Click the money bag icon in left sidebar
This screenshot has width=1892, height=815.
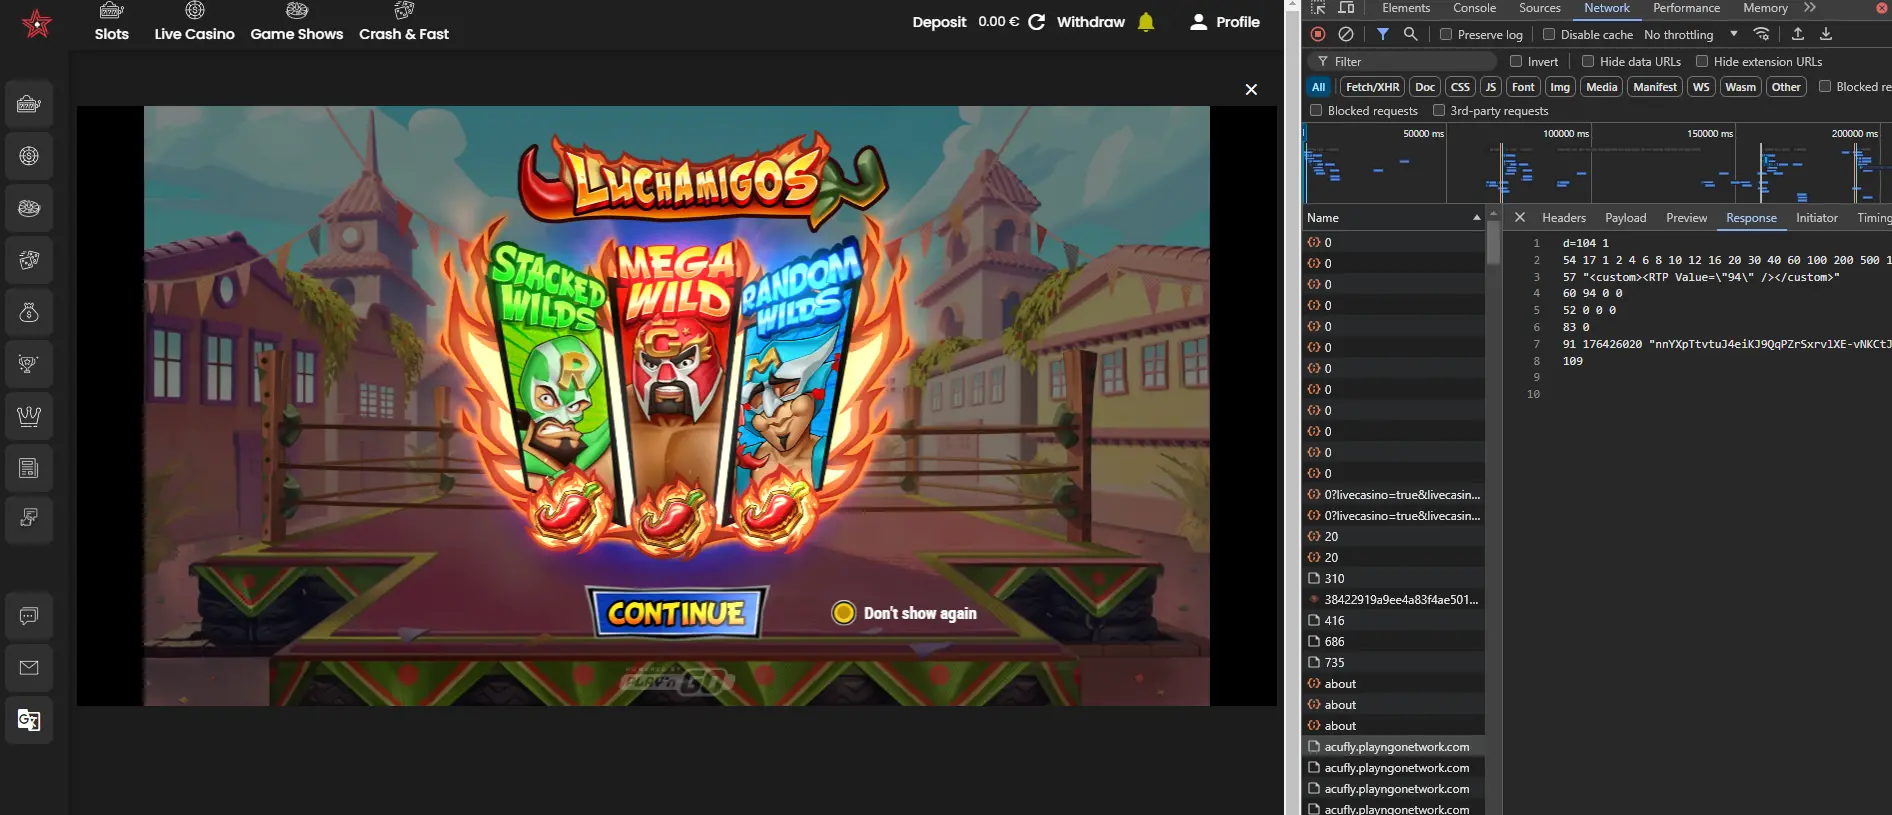click(x=29, y=312)
